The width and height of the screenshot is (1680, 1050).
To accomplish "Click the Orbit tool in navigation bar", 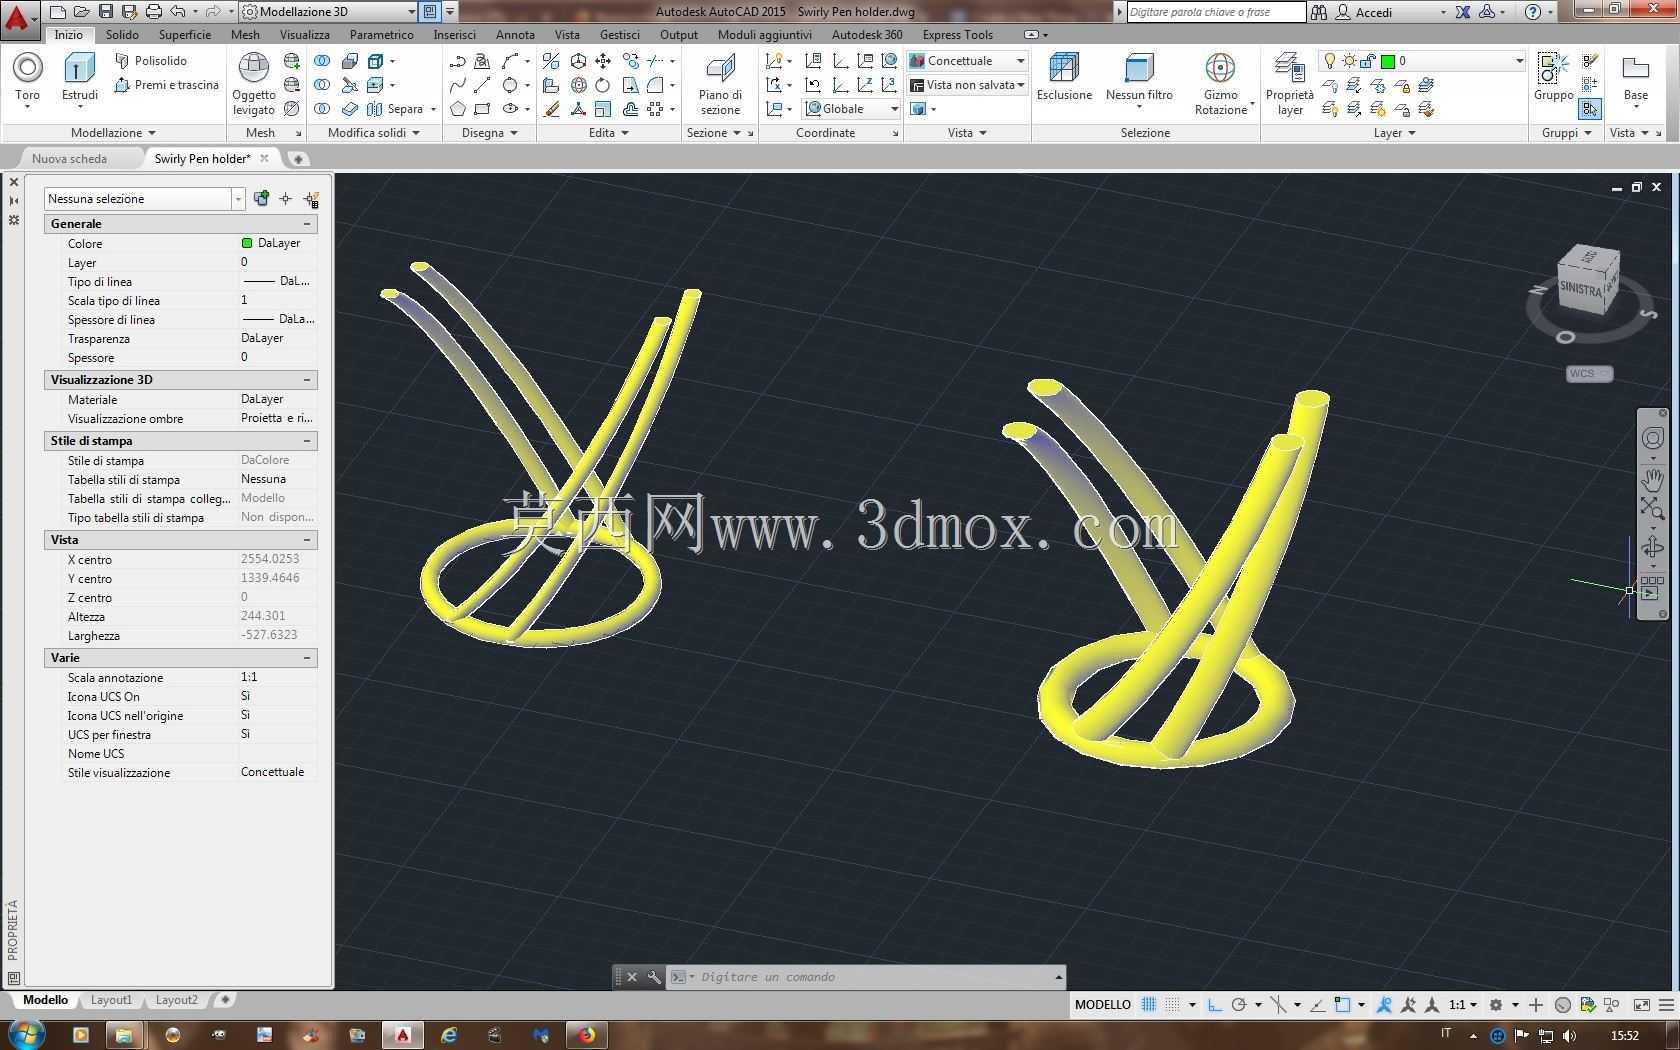I will pyautogui.click(x=1652, y=546).
